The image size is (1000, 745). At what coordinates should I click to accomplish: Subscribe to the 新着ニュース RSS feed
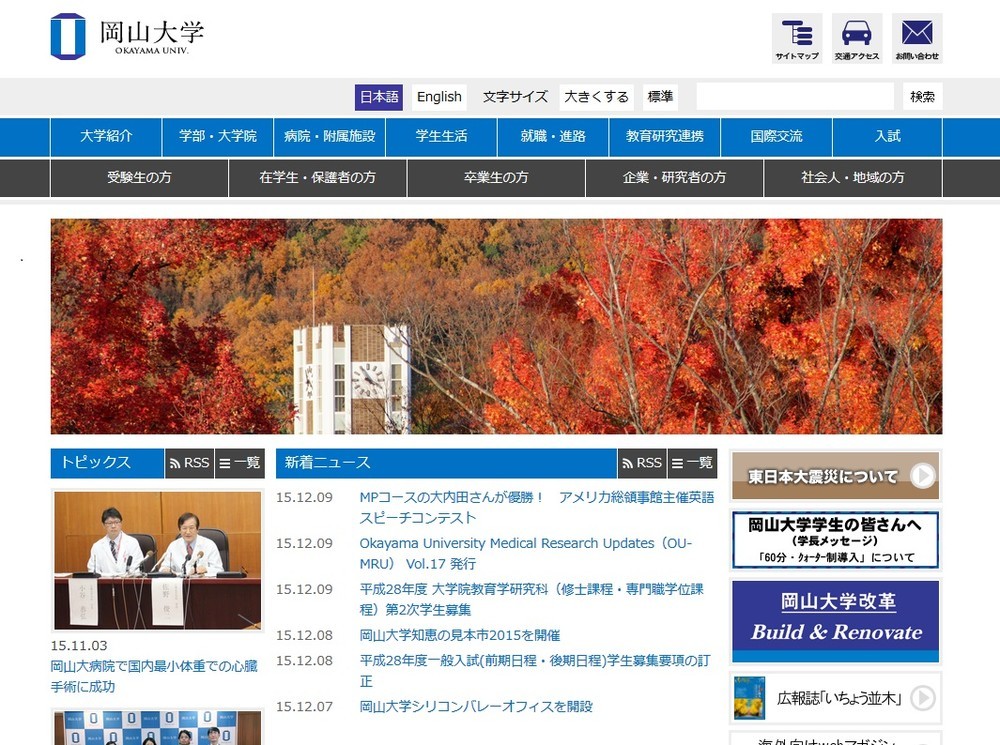(x=642, y=462)
